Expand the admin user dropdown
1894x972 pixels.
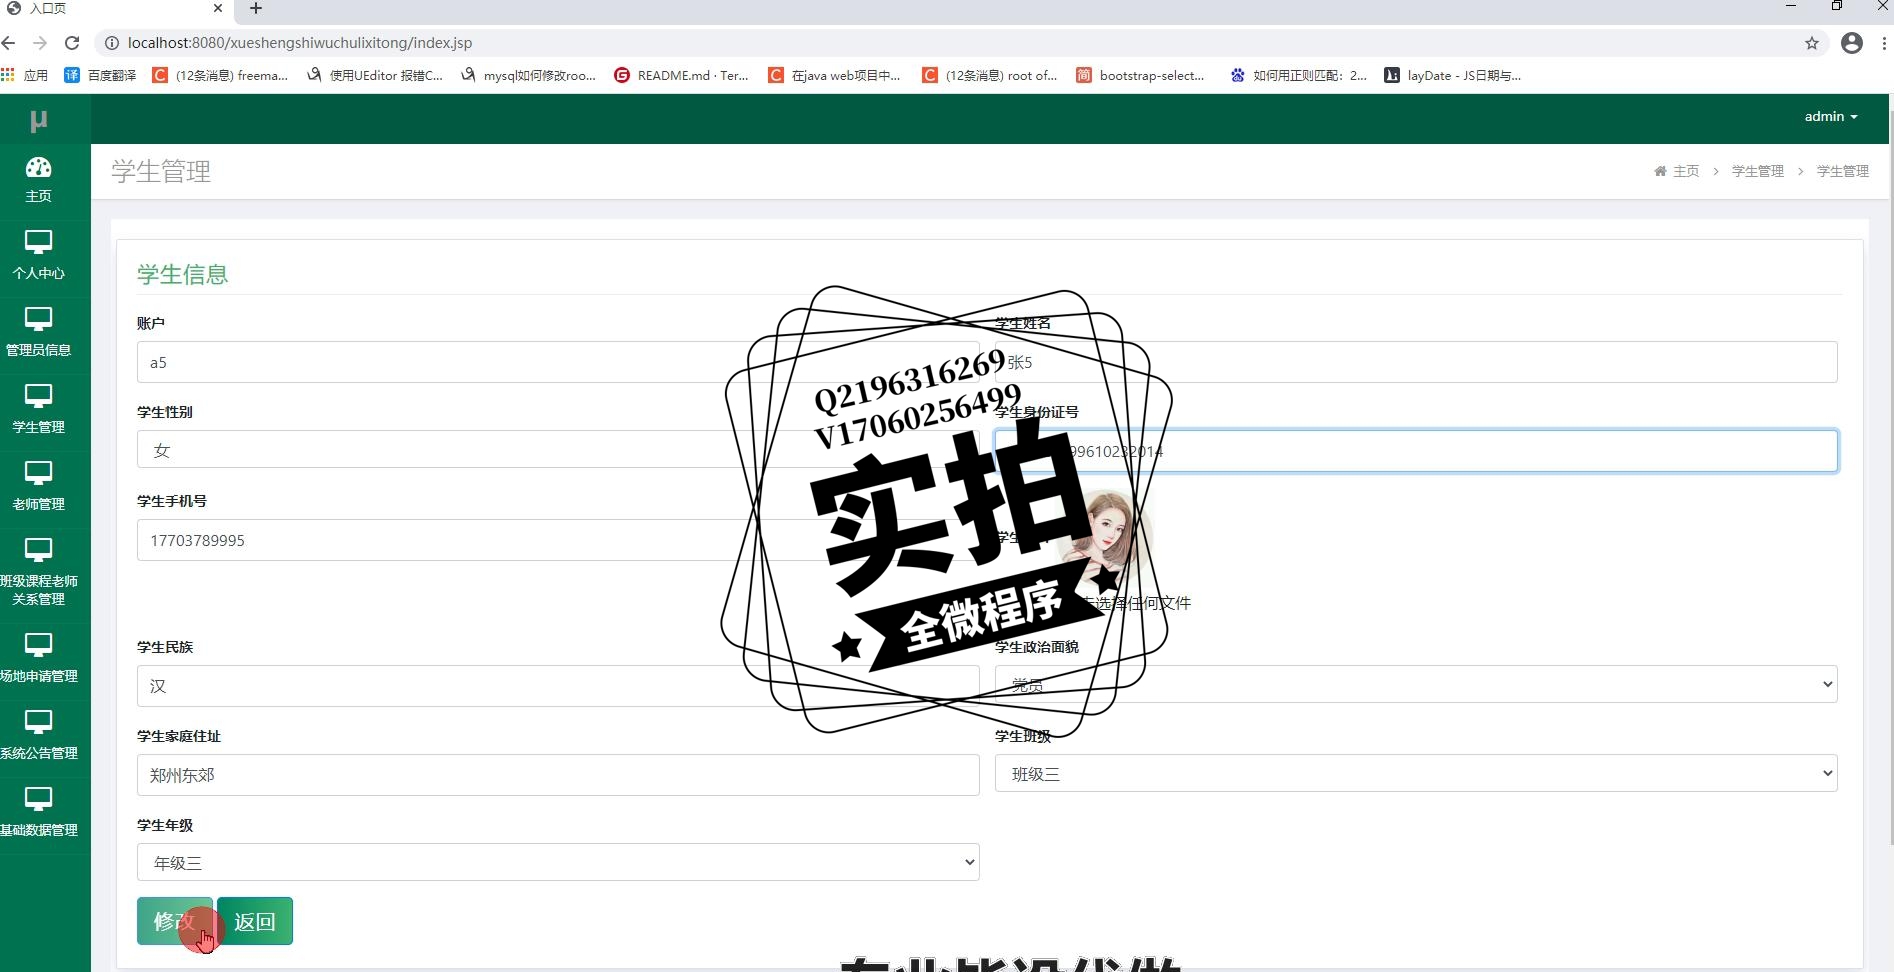1830,117
